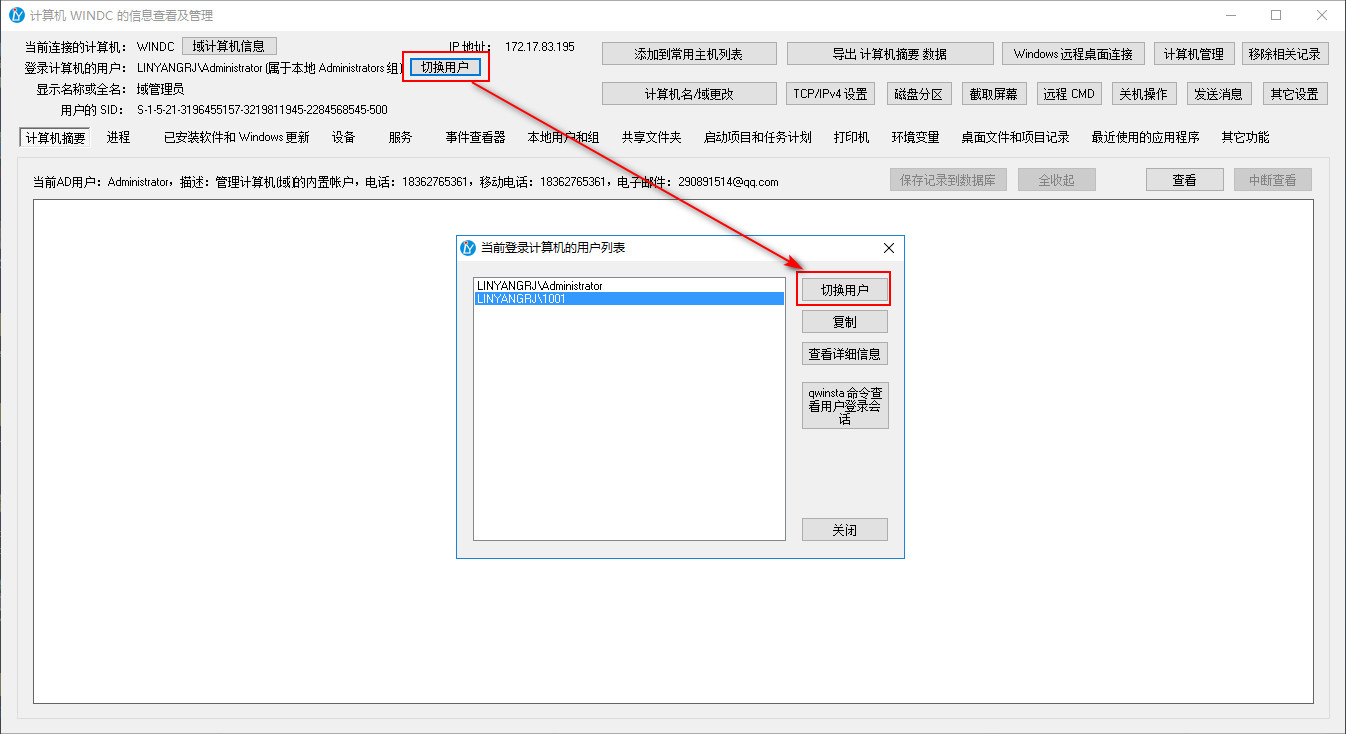1346x734 pixels.
Task: Click the app logo icon in title bar
Action: tap(17, 16)
